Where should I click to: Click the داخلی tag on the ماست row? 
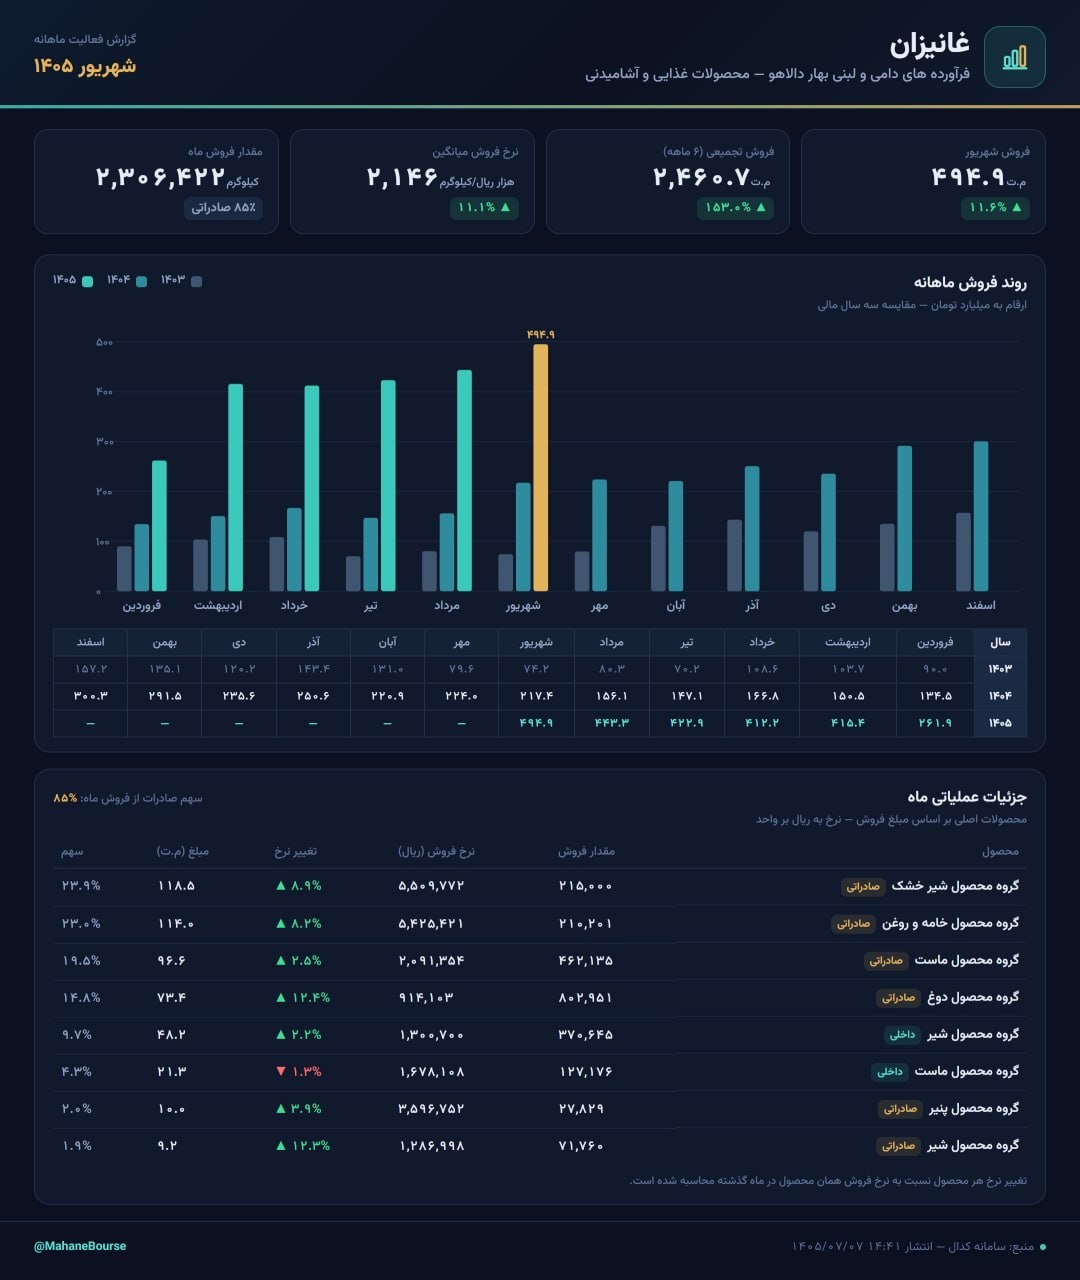click(x=889, y=1072)
